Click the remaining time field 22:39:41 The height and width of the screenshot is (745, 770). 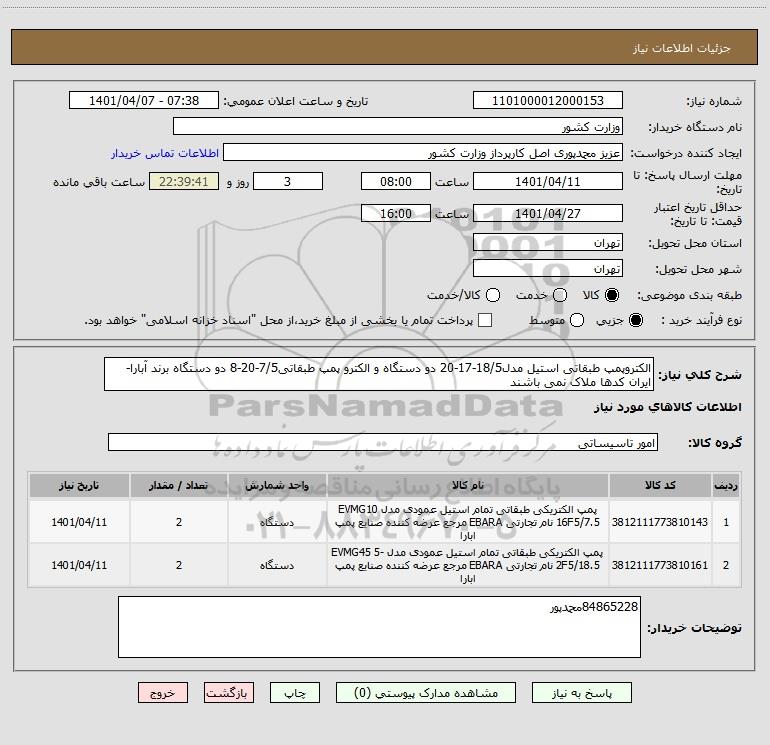(x=184, y=181)
